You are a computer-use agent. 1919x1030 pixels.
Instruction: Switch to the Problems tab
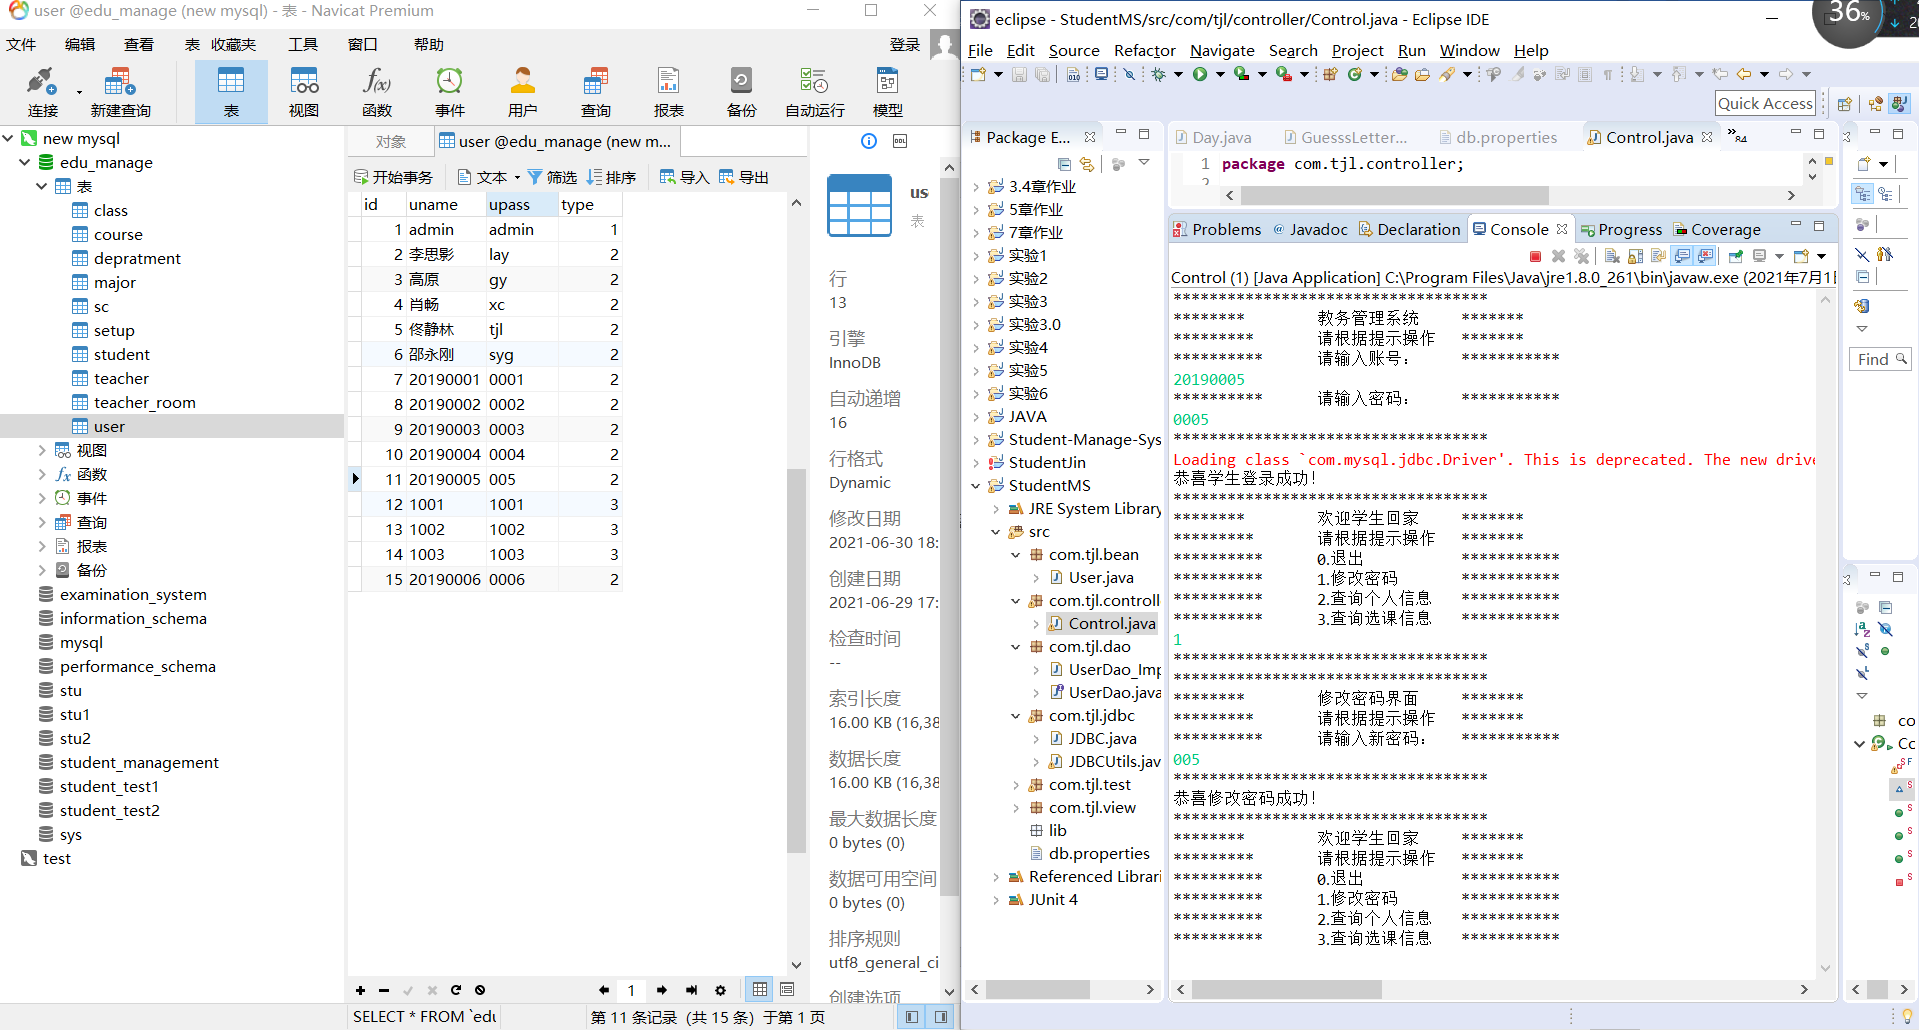click(x=1218, y=229)
